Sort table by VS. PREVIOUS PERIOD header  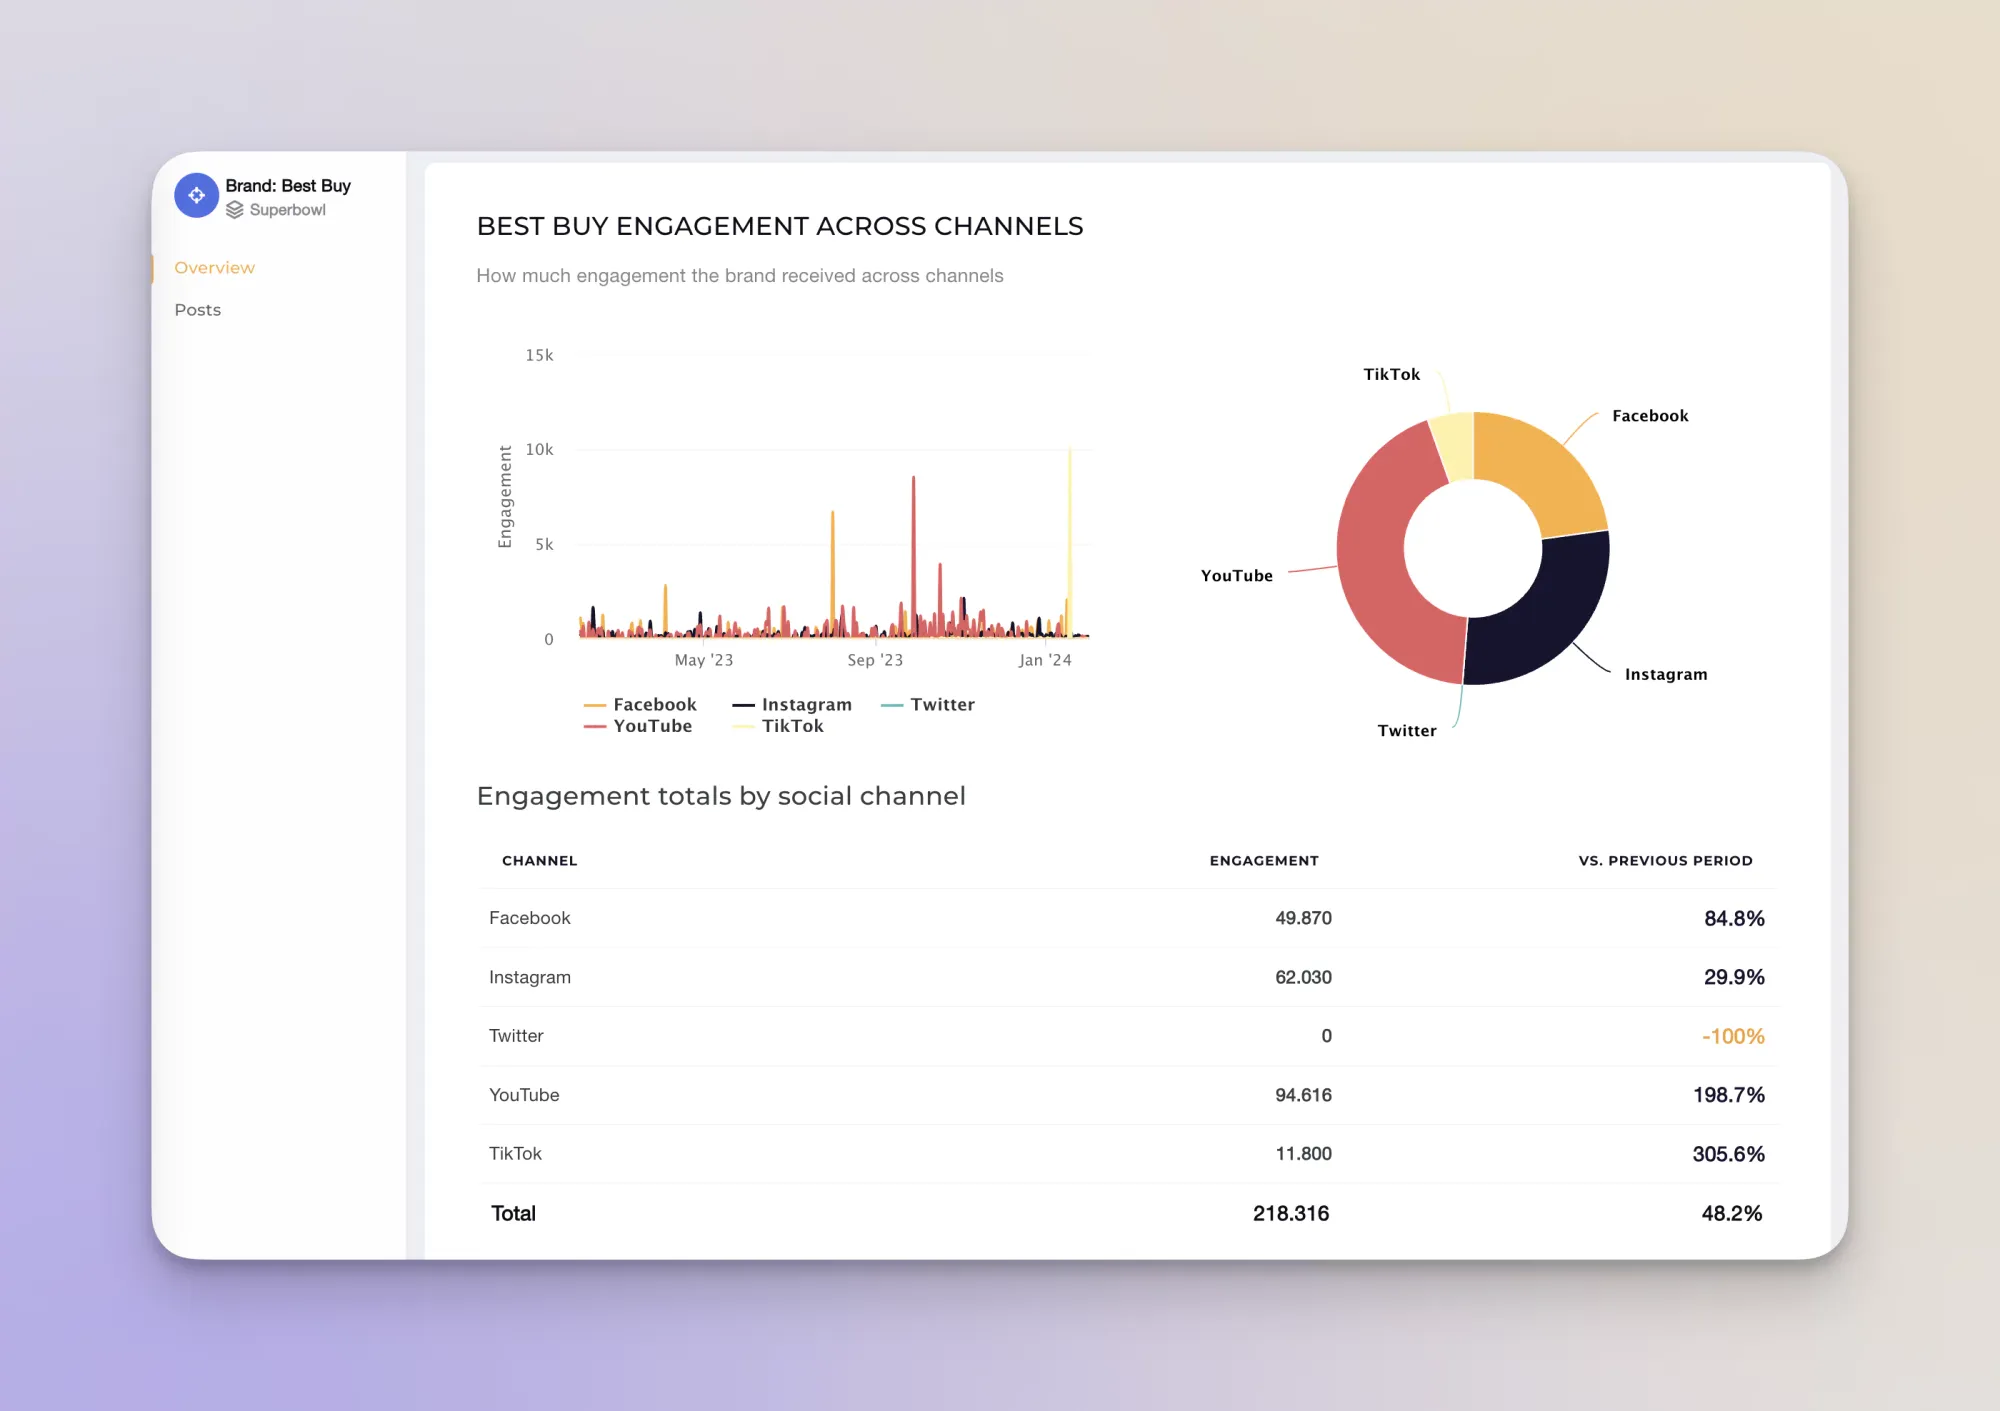[1665, 861]
